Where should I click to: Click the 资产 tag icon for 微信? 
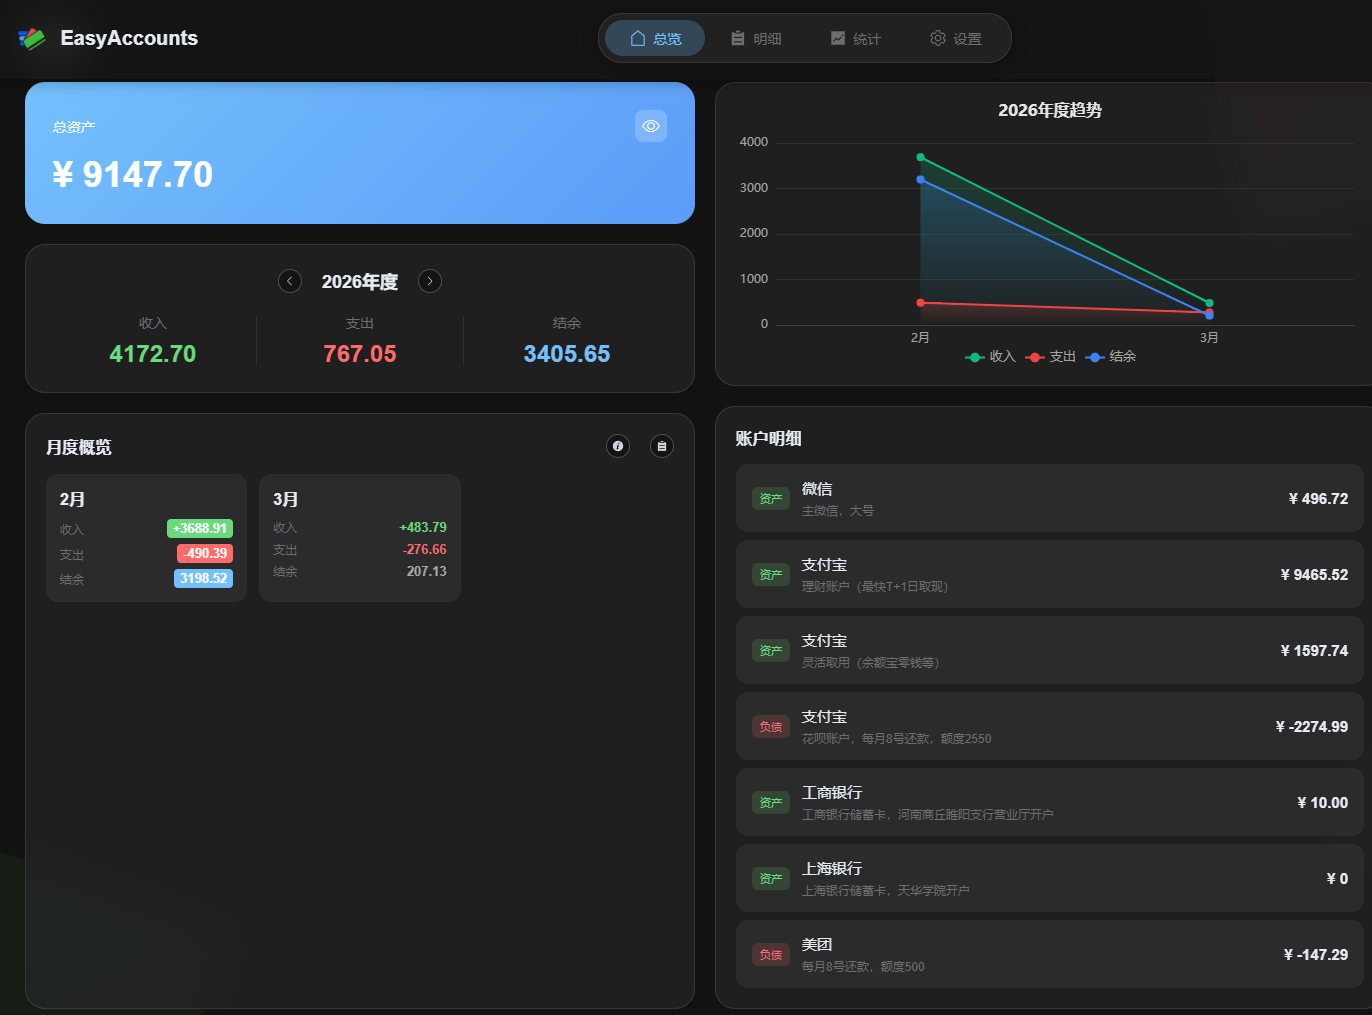[770, 498]
